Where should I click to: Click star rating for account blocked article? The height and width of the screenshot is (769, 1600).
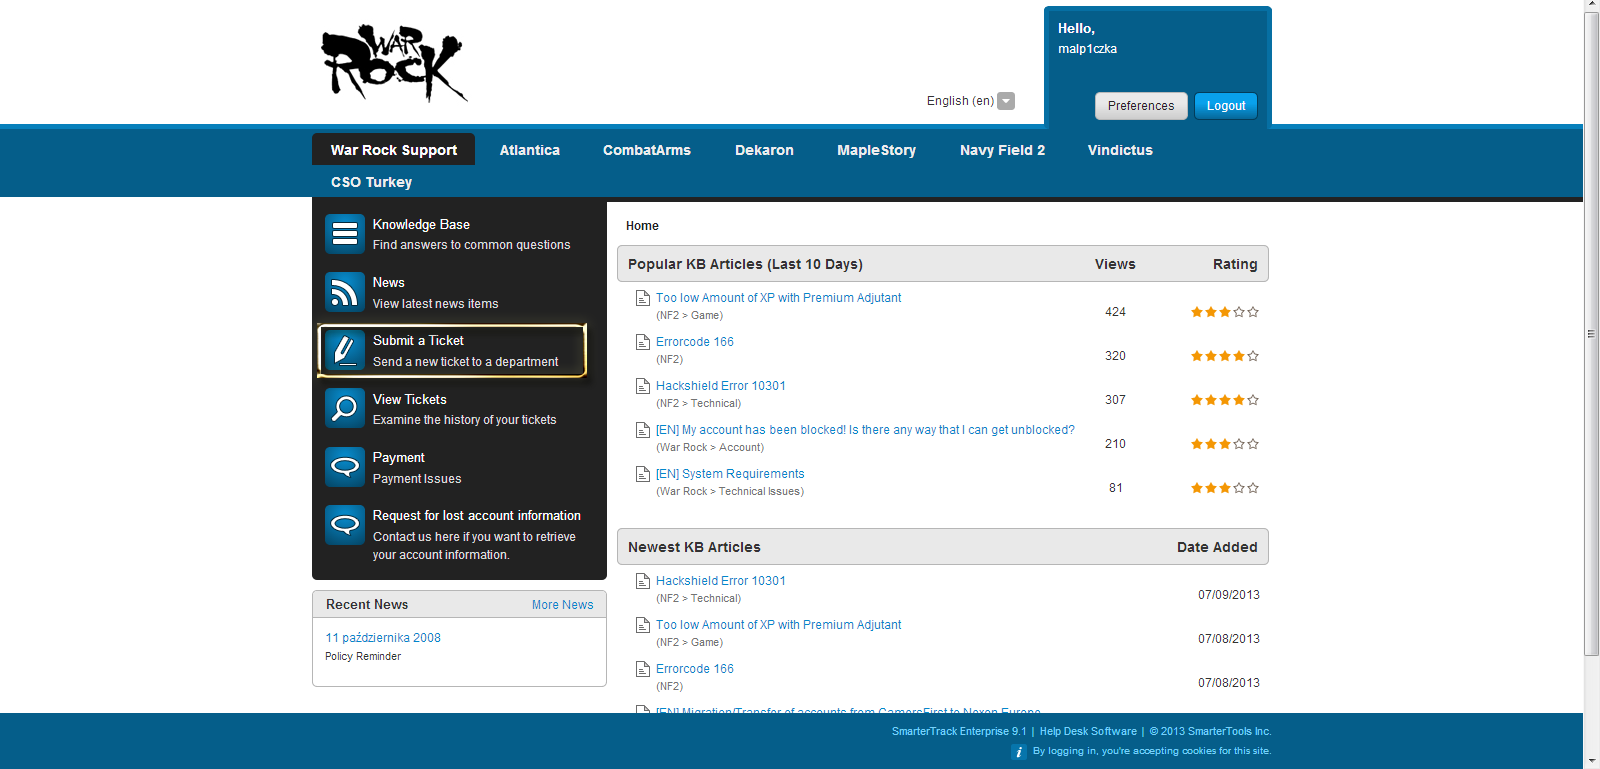click(x=1225, y=444)
